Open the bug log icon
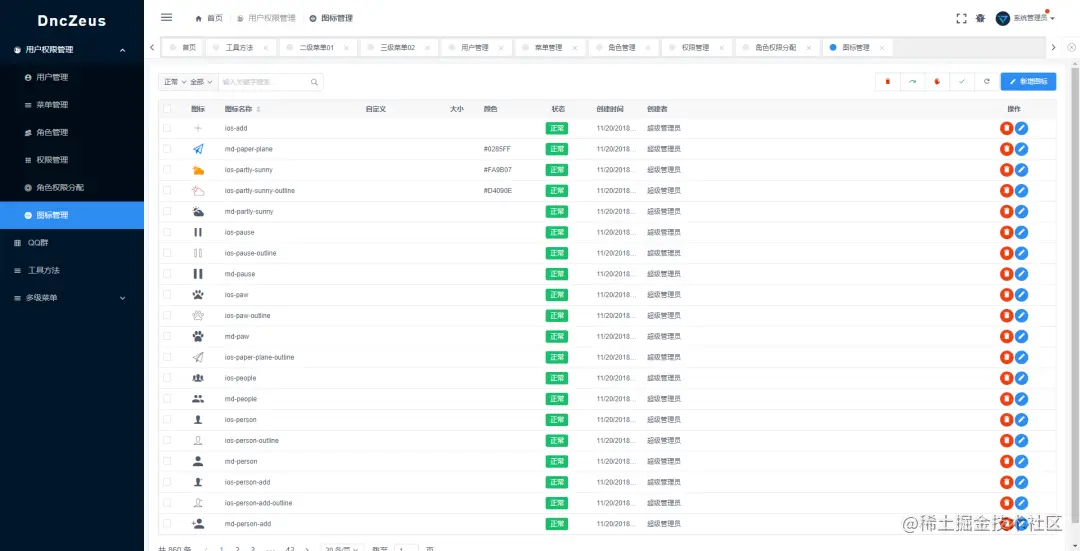Screen dimensions: 1080x551 tap(980, 19)
